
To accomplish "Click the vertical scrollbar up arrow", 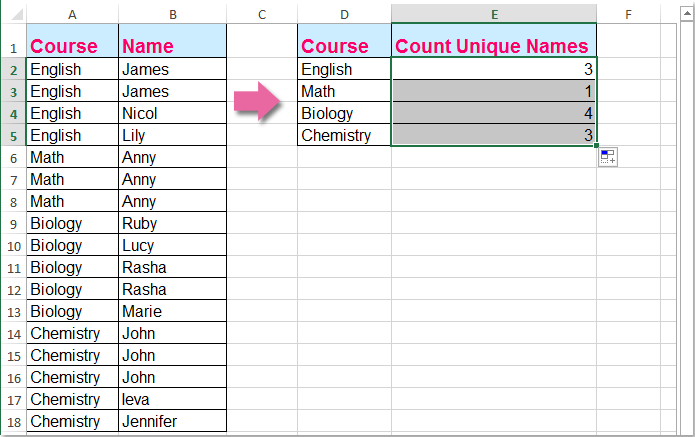I will 687,14.
